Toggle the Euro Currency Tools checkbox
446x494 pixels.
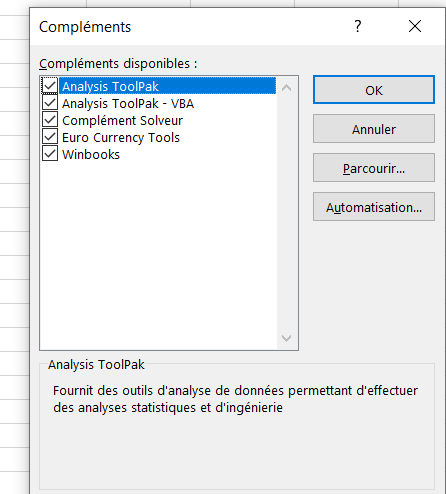[50, 137]
